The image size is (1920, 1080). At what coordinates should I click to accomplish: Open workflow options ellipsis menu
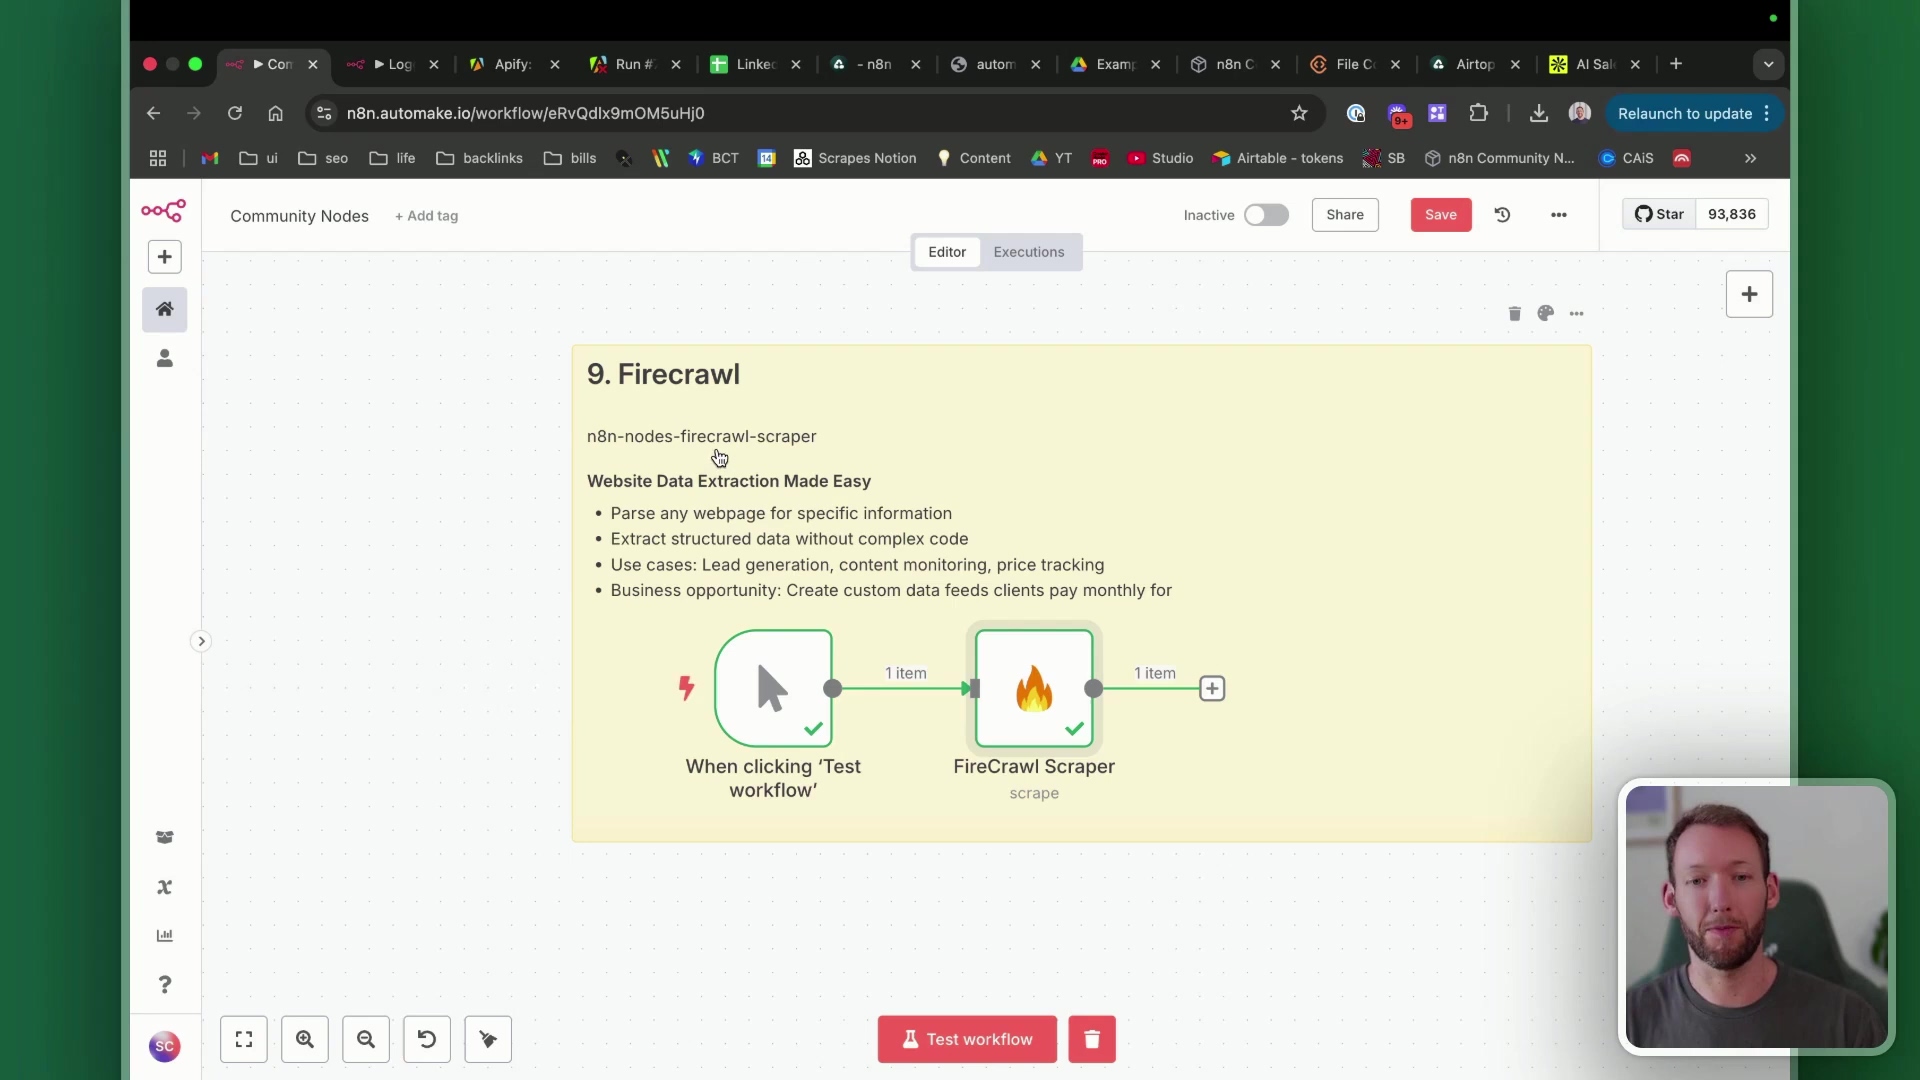point(1559,215)
